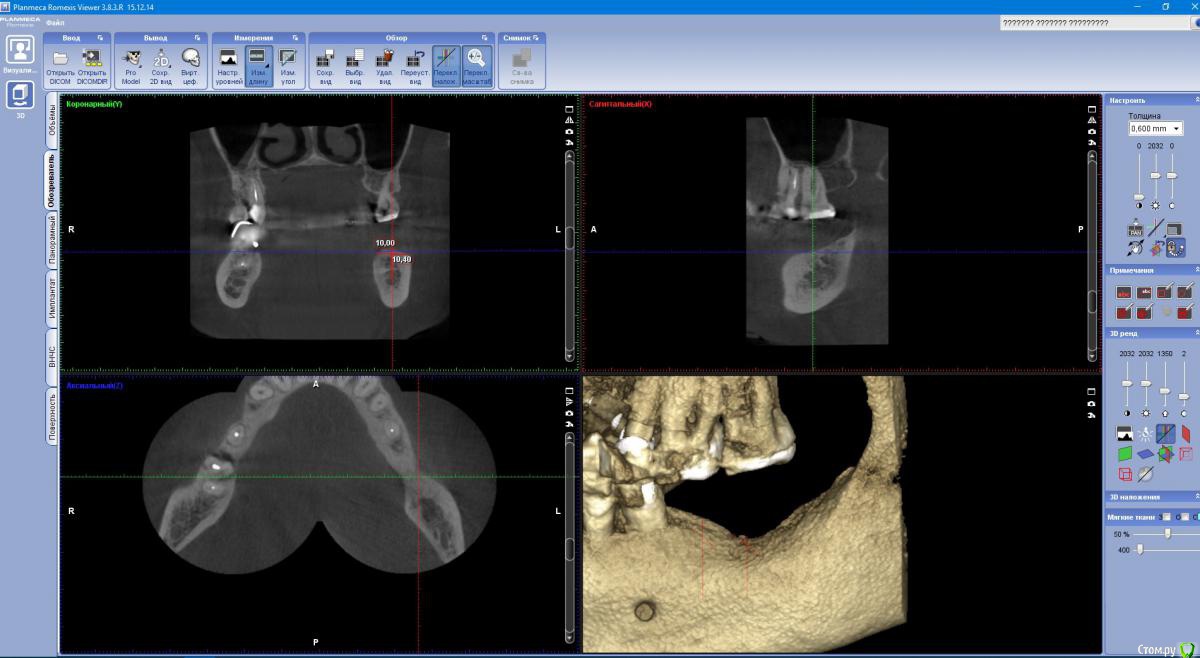This screenshot has height=658, width=1200.
Task: Click the Переуст. вид reset view icon
Action: tap(414, 61)
